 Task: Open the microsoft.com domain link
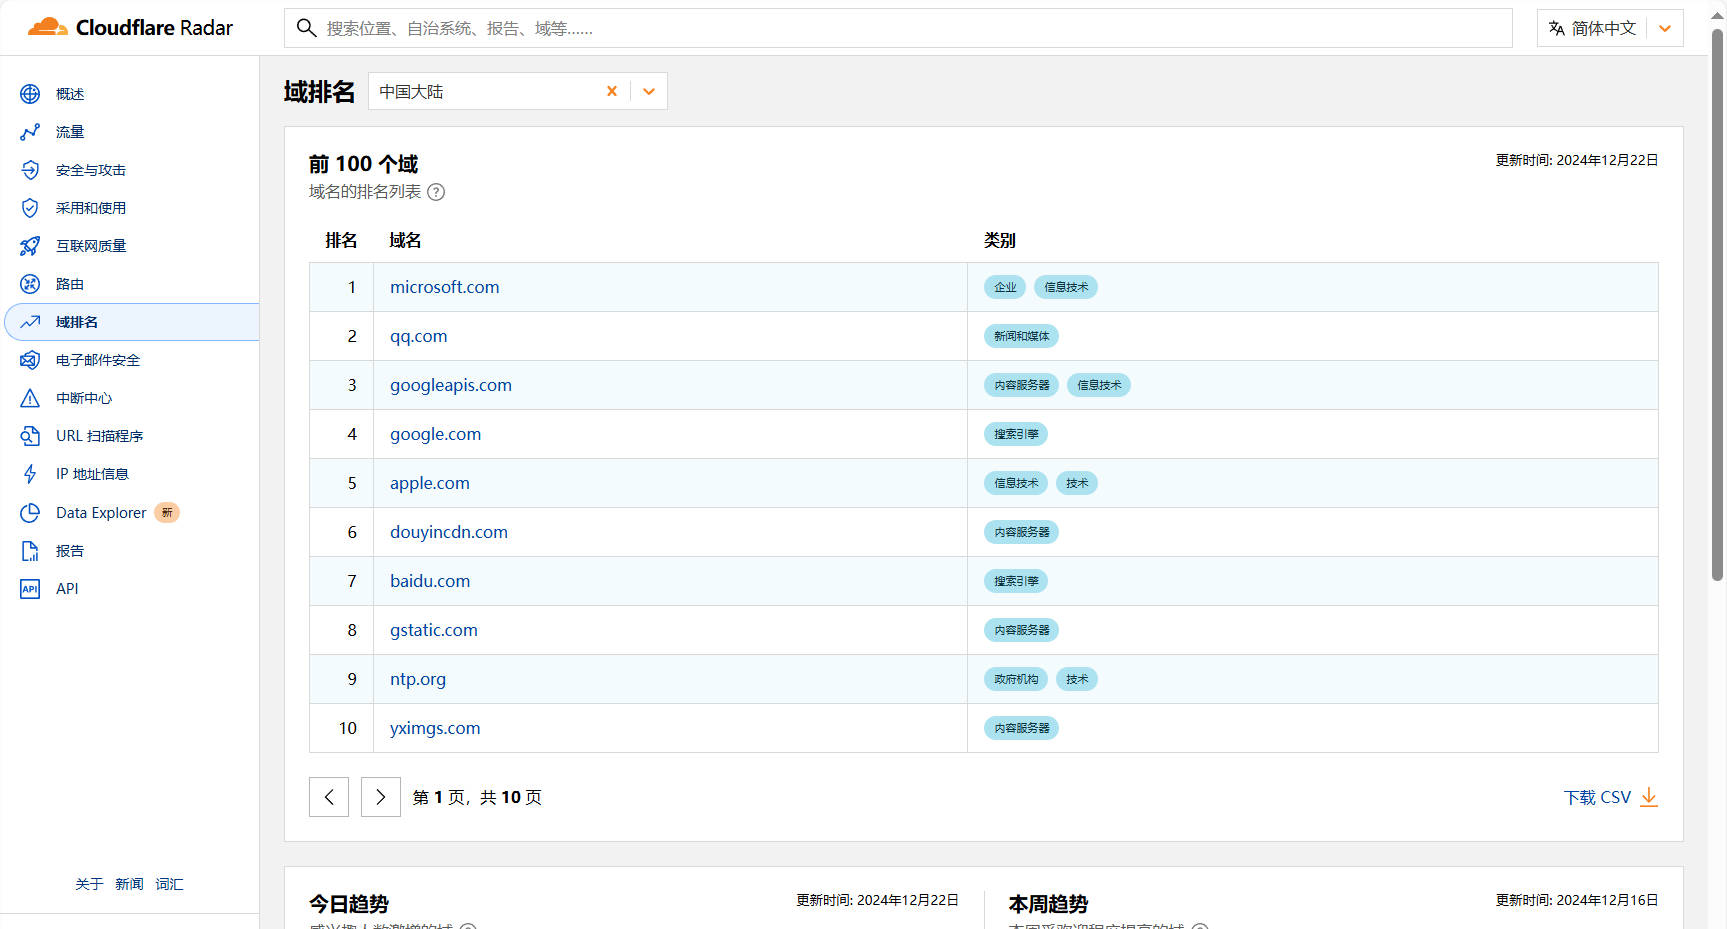(444, 287)
